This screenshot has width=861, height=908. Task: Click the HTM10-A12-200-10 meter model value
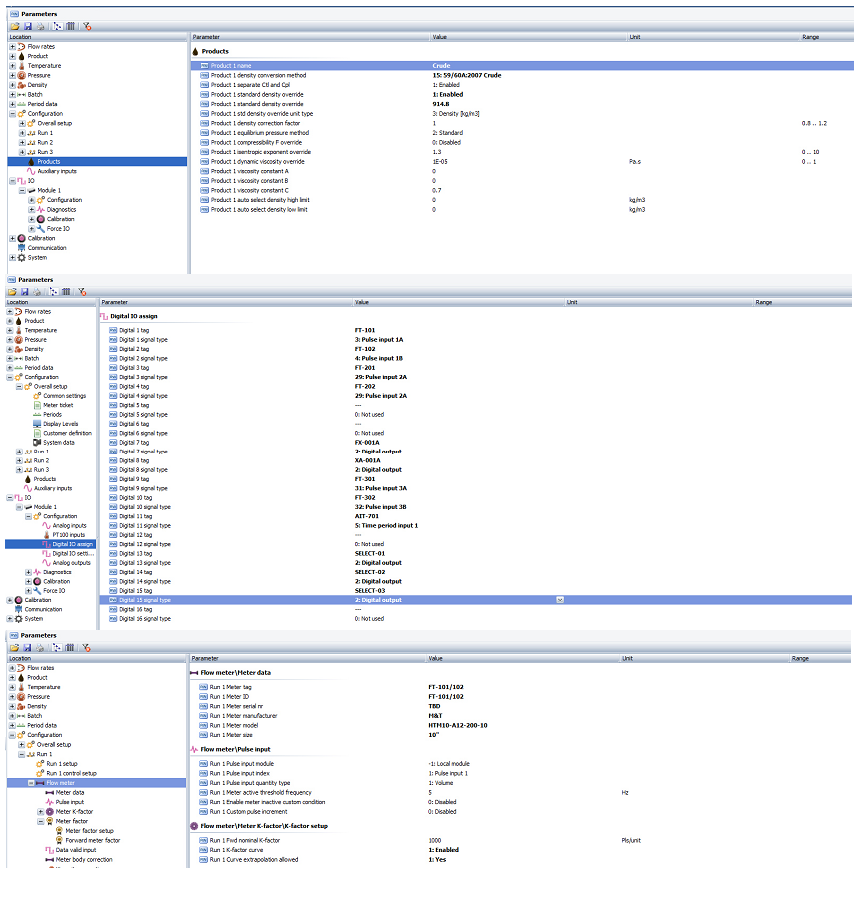457,726
